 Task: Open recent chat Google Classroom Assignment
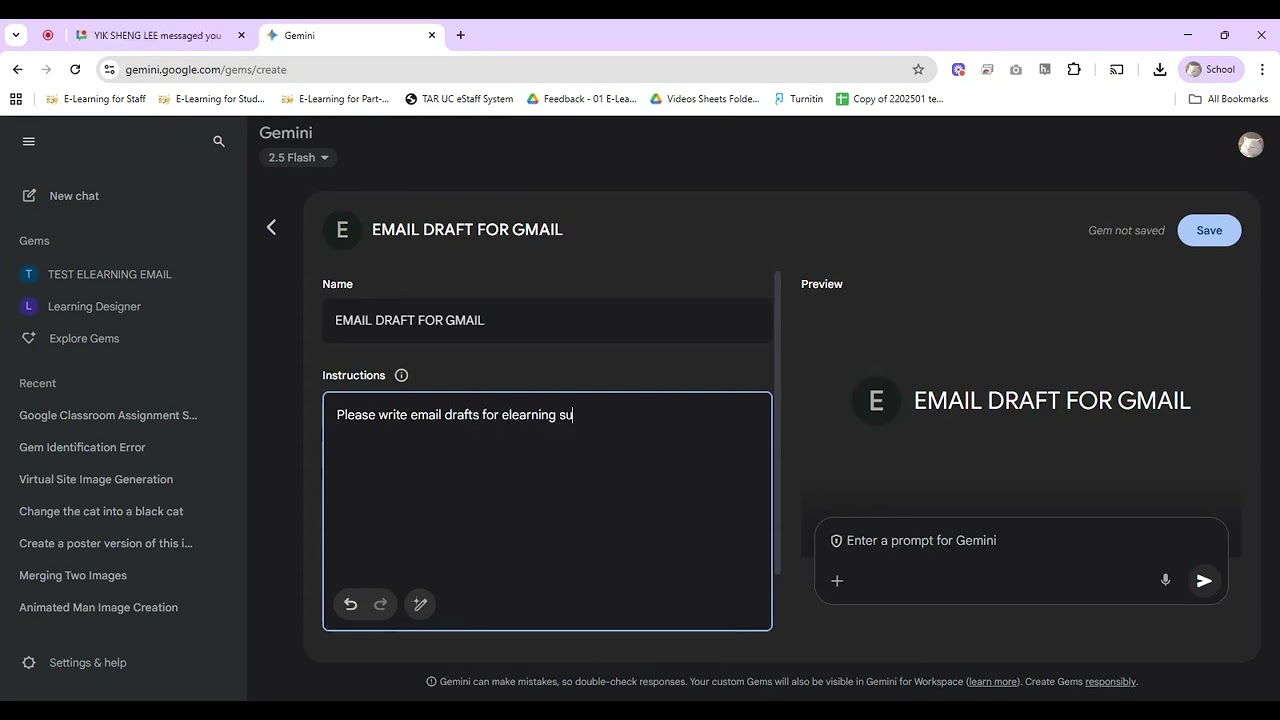click(108, 415)
